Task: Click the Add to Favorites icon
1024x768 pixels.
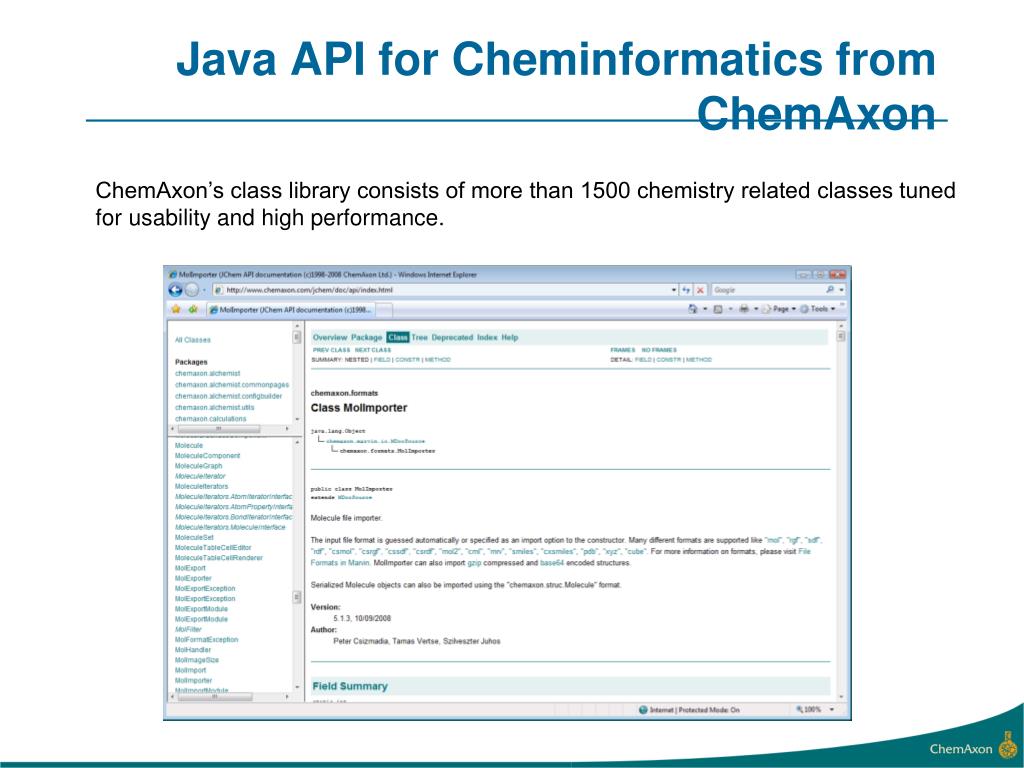Action: [192, 309]
